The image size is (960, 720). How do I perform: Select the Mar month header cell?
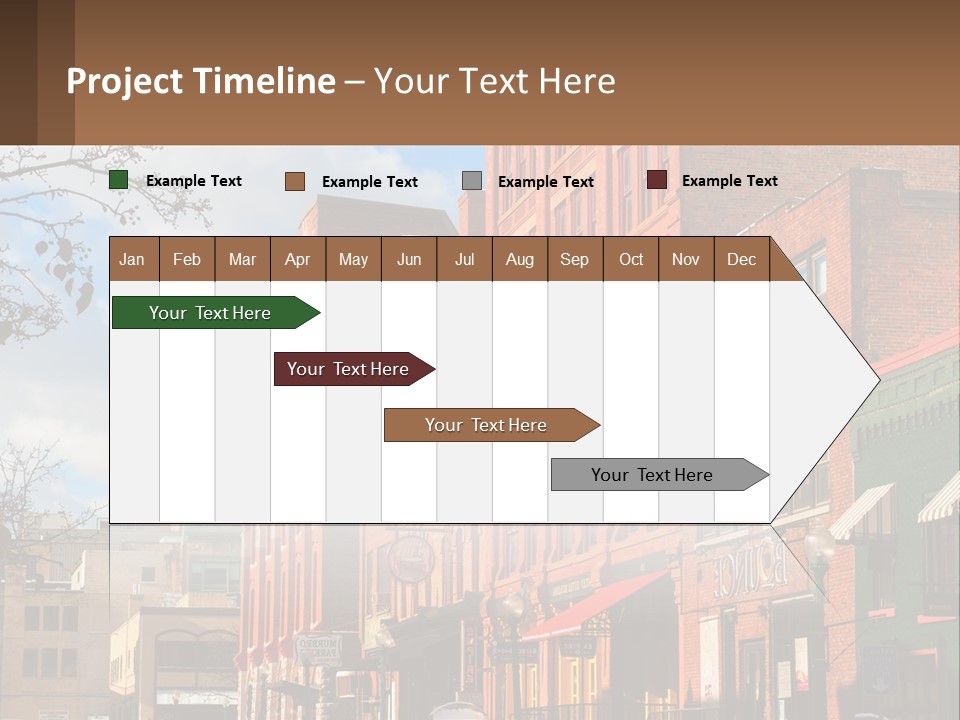click(x=242, y=259)
